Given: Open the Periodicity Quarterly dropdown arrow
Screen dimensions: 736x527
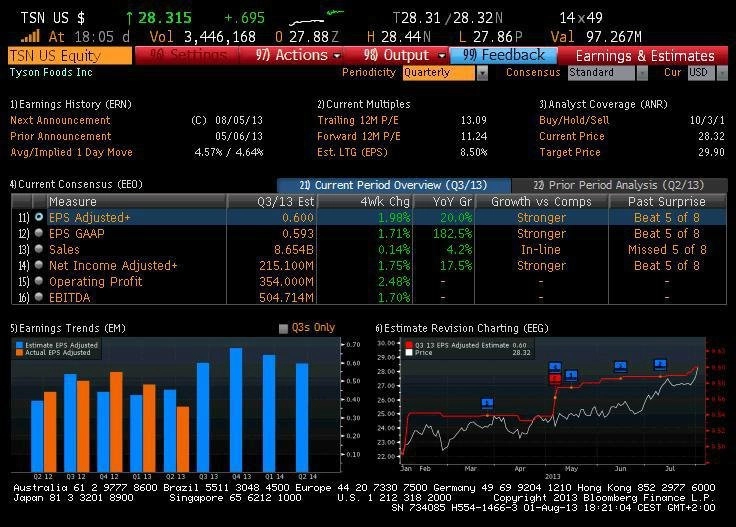Looking at the screenshot, I should (482, 73).
